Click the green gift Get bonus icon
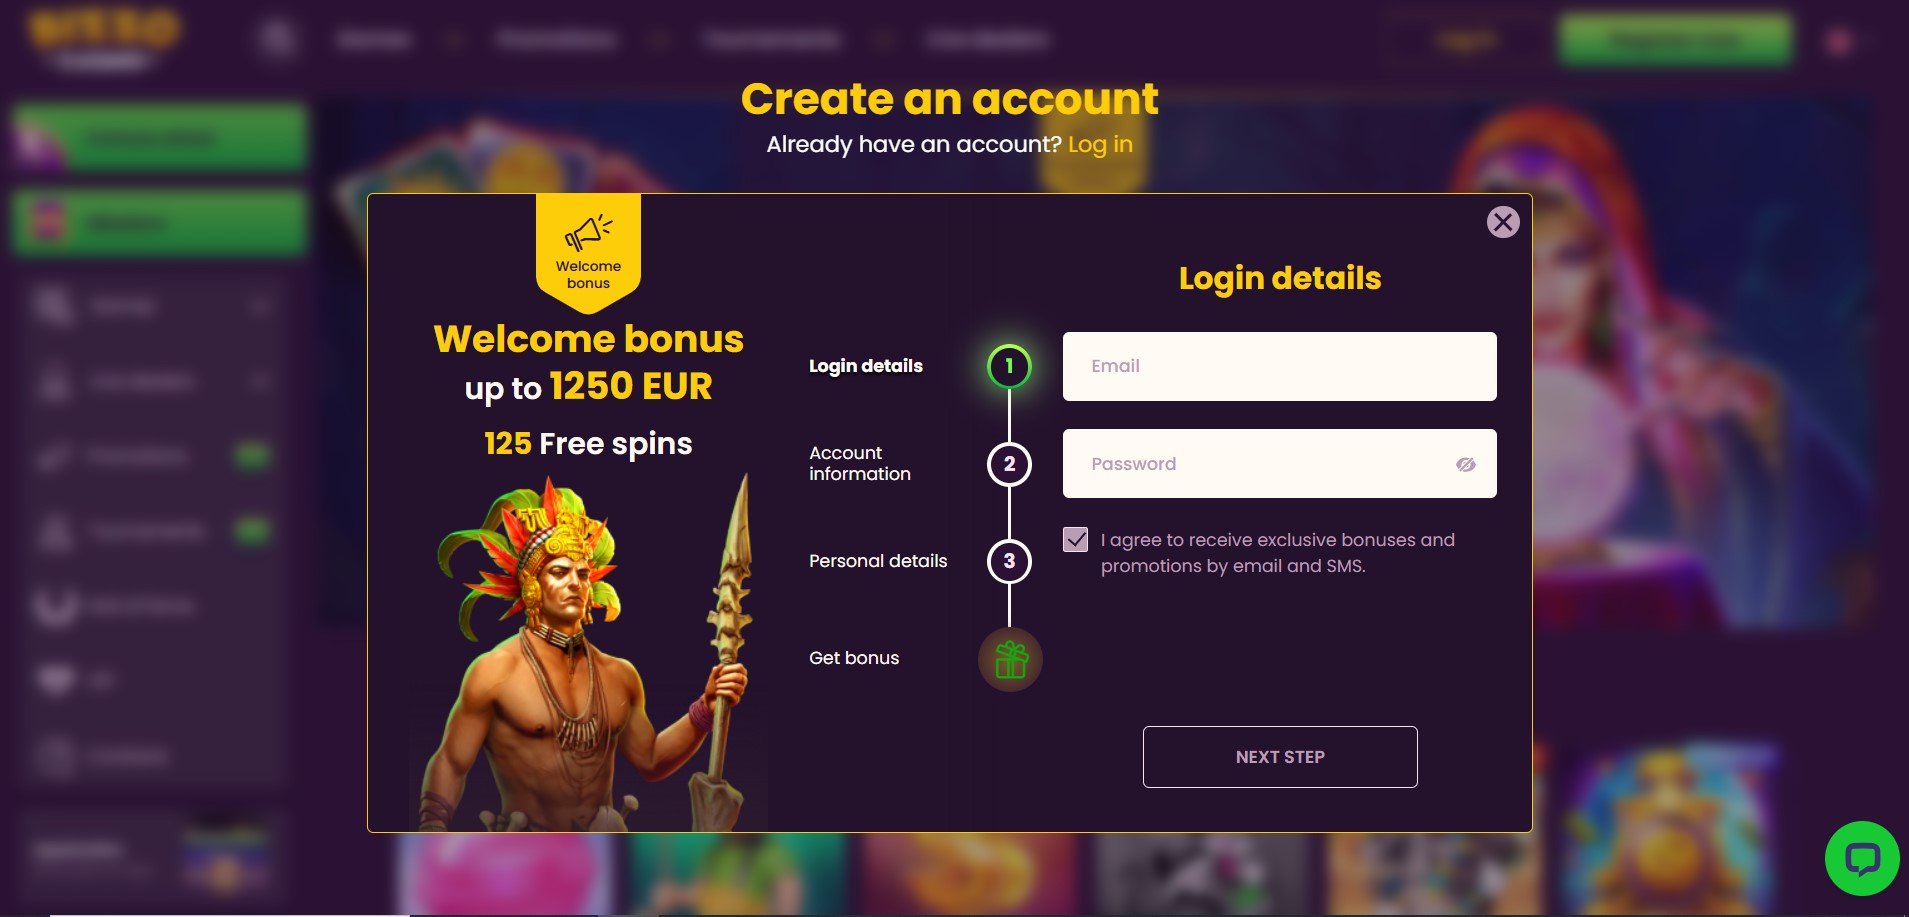The height and width of the screenshot is (917, 1909). 1010,659
